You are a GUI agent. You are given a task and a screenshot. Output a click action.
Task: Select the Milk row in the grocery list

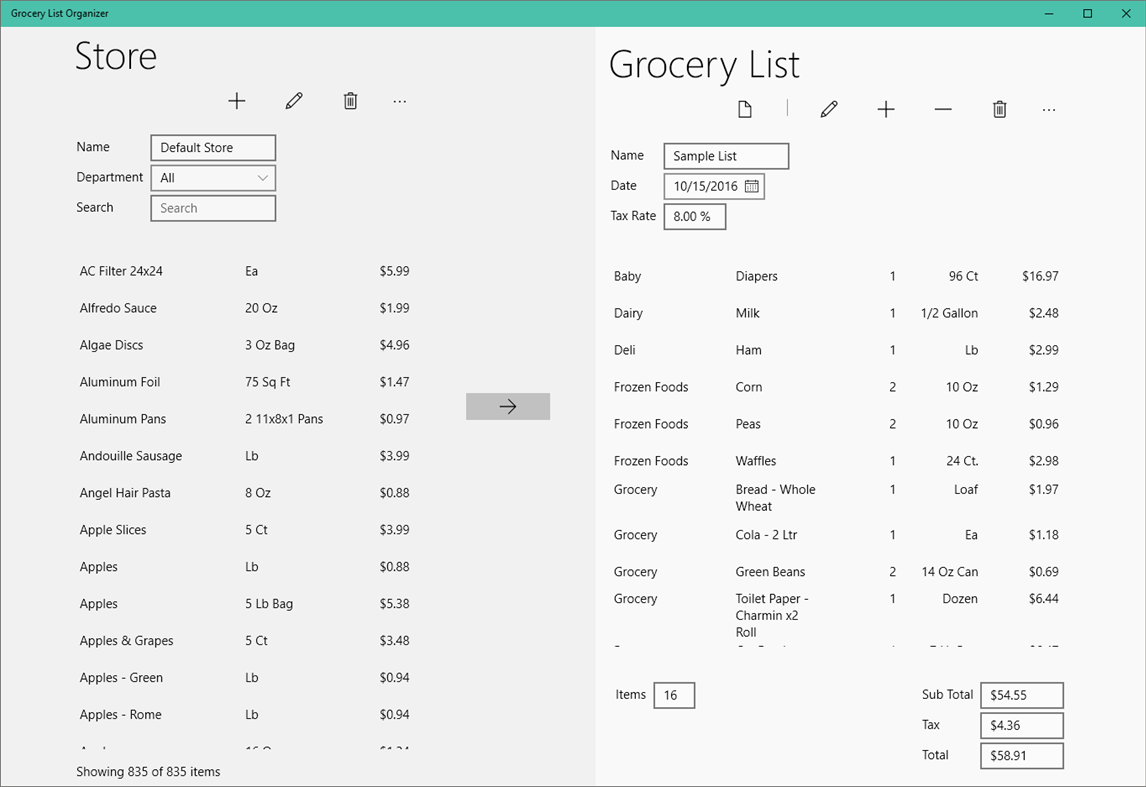coord(800,313)
